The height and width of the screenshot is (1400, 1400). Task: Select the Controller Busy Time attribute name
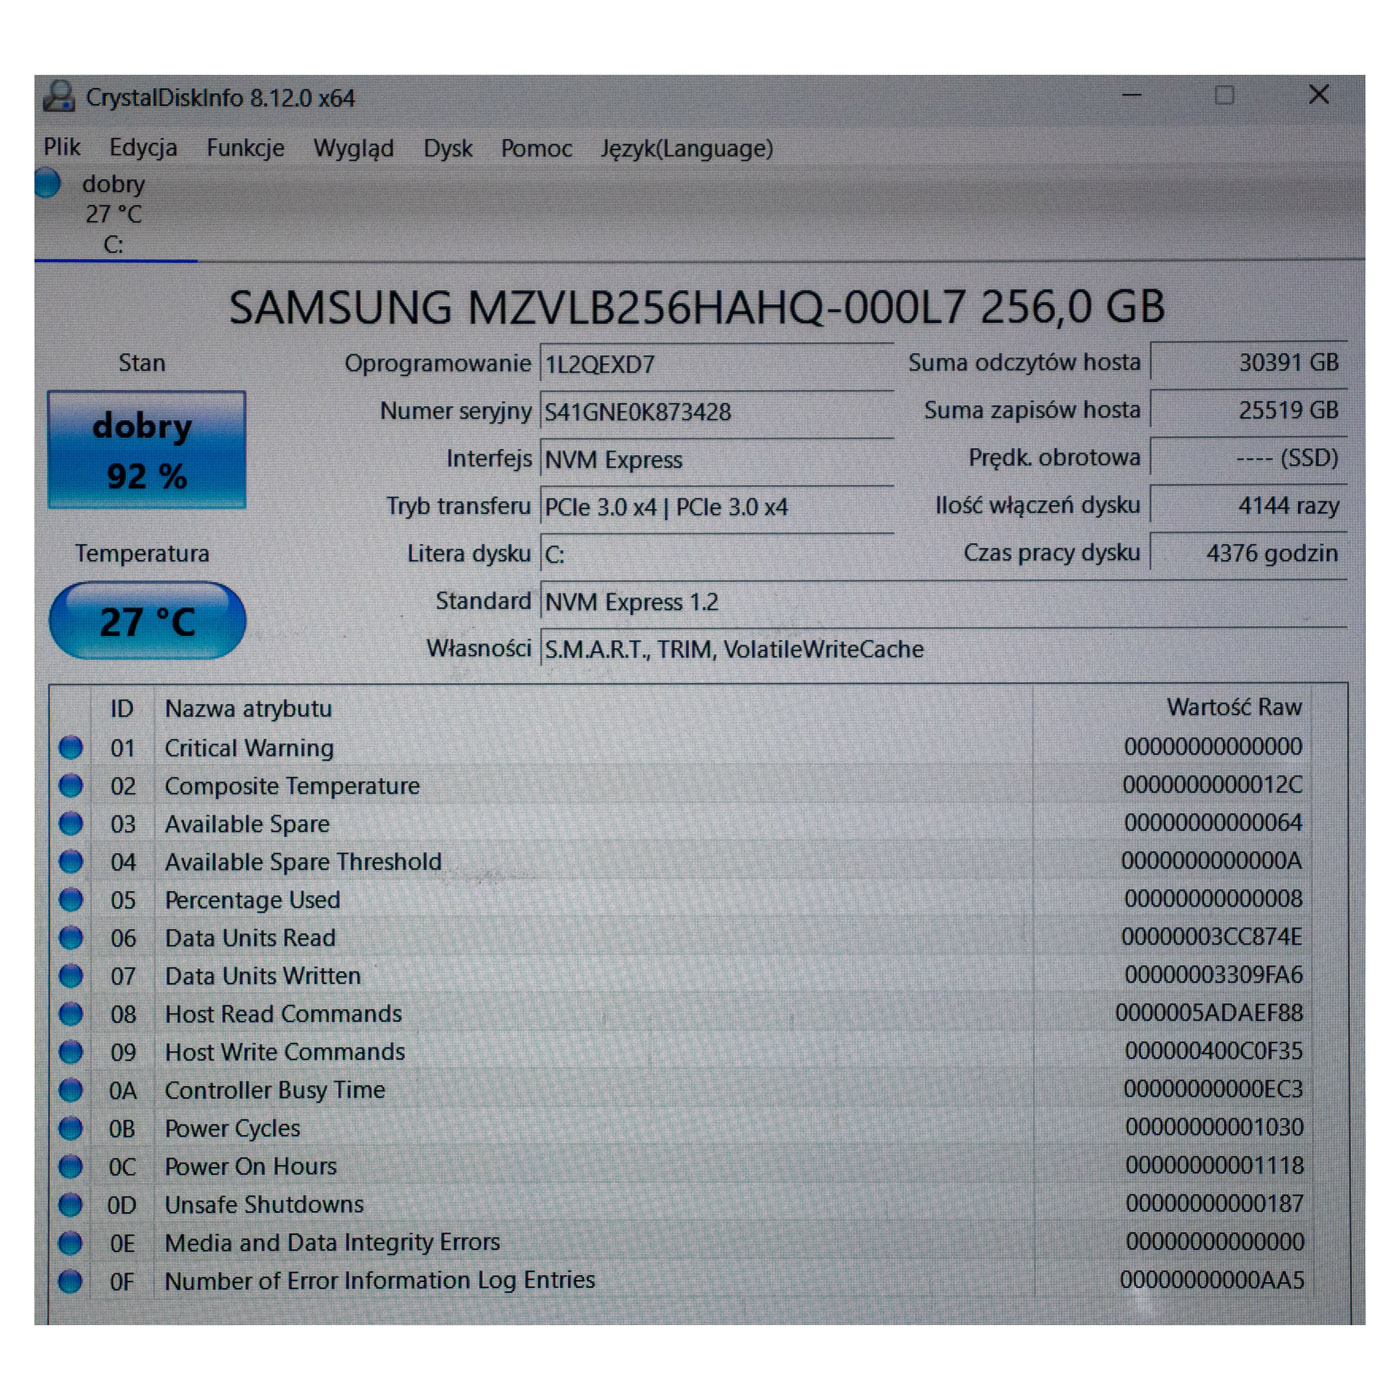click(275, 1090)
